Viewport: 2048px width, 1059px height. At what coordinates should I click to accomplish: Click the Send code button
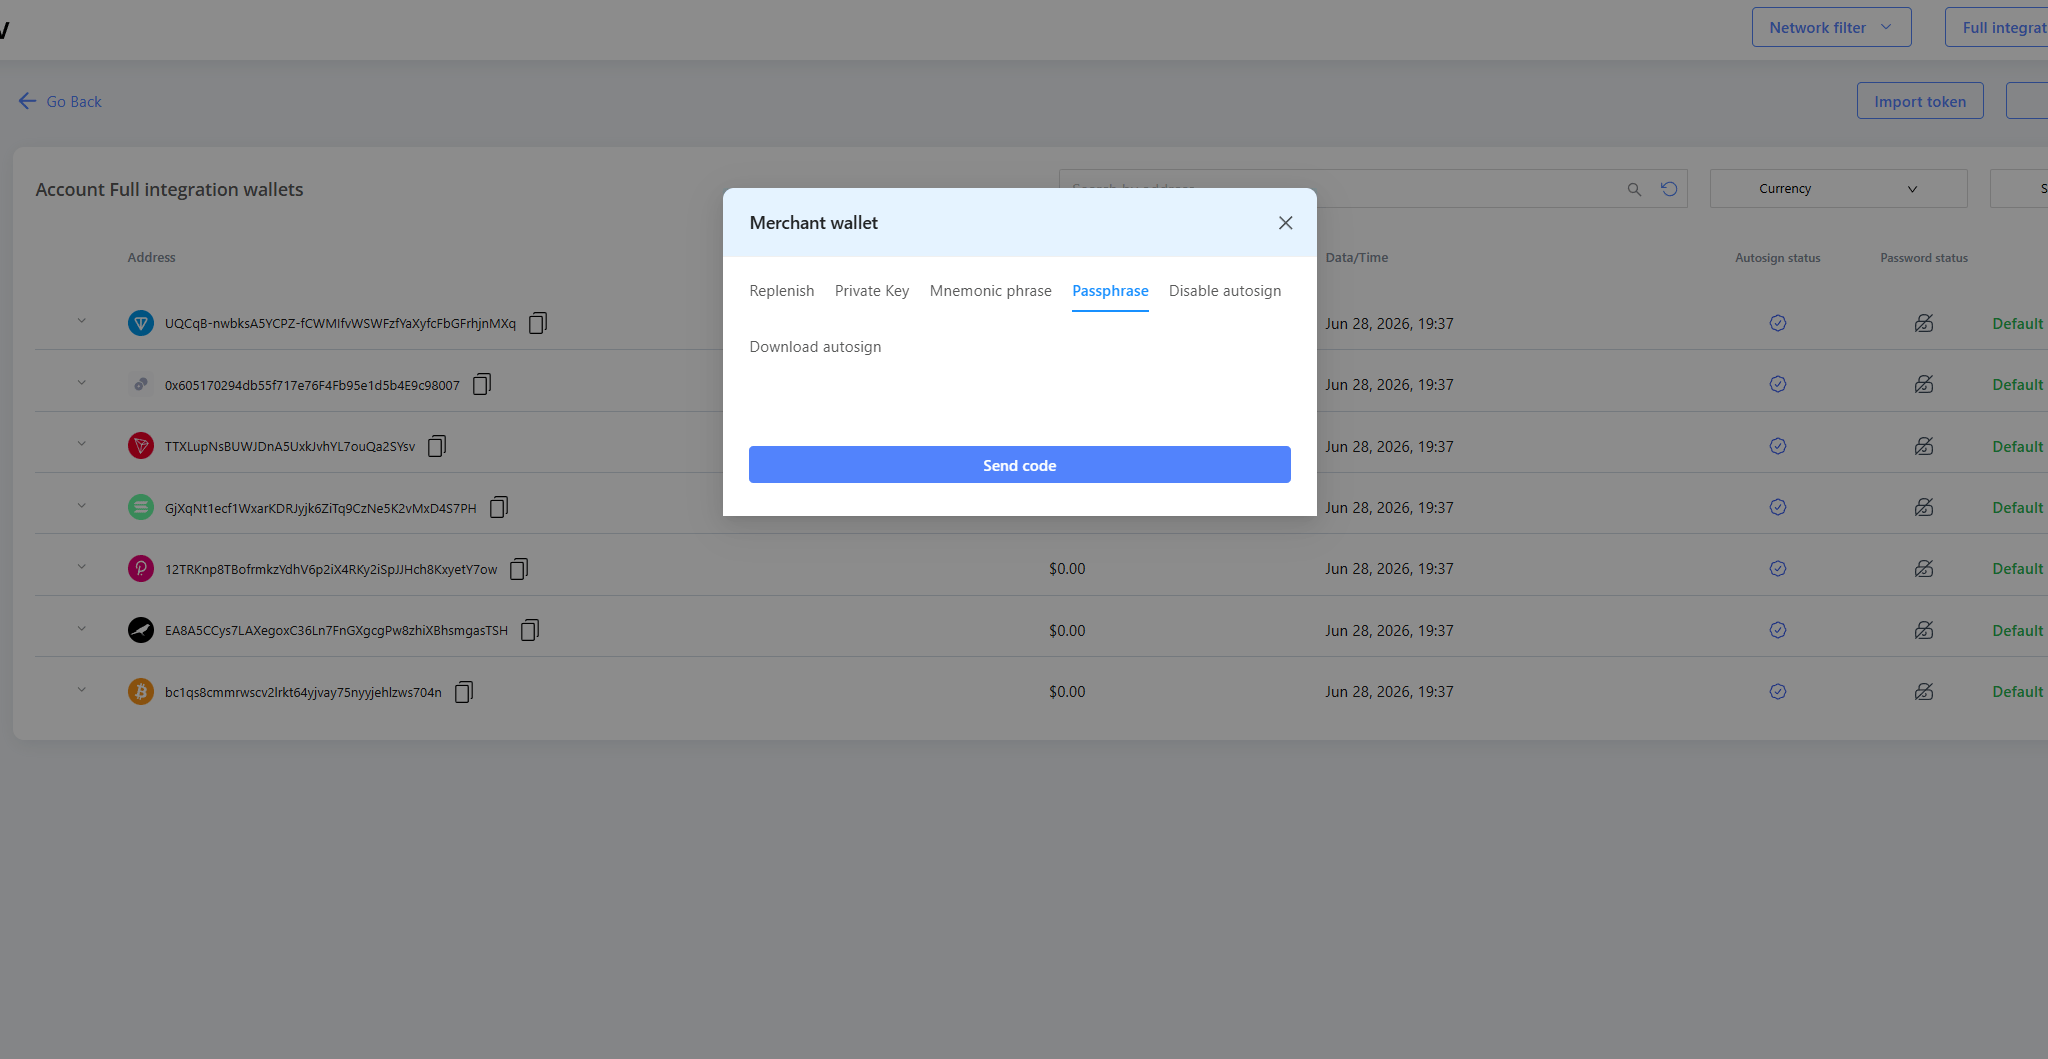point(1019,465)
